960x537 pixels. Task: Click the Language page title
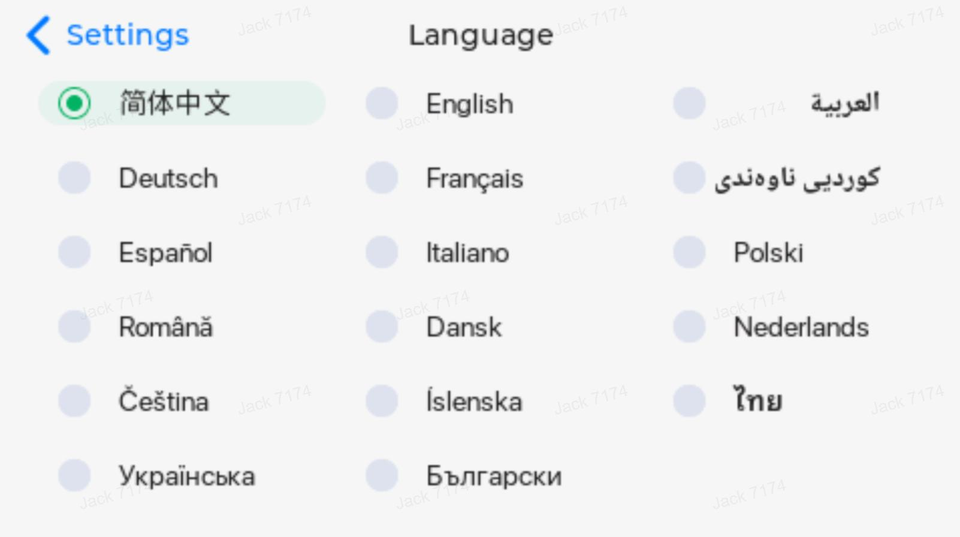tap(481, 36)
